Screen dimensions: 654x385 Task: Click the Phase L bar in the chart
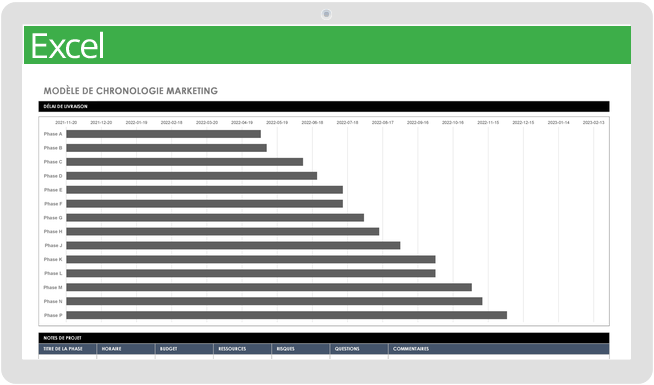251,273
